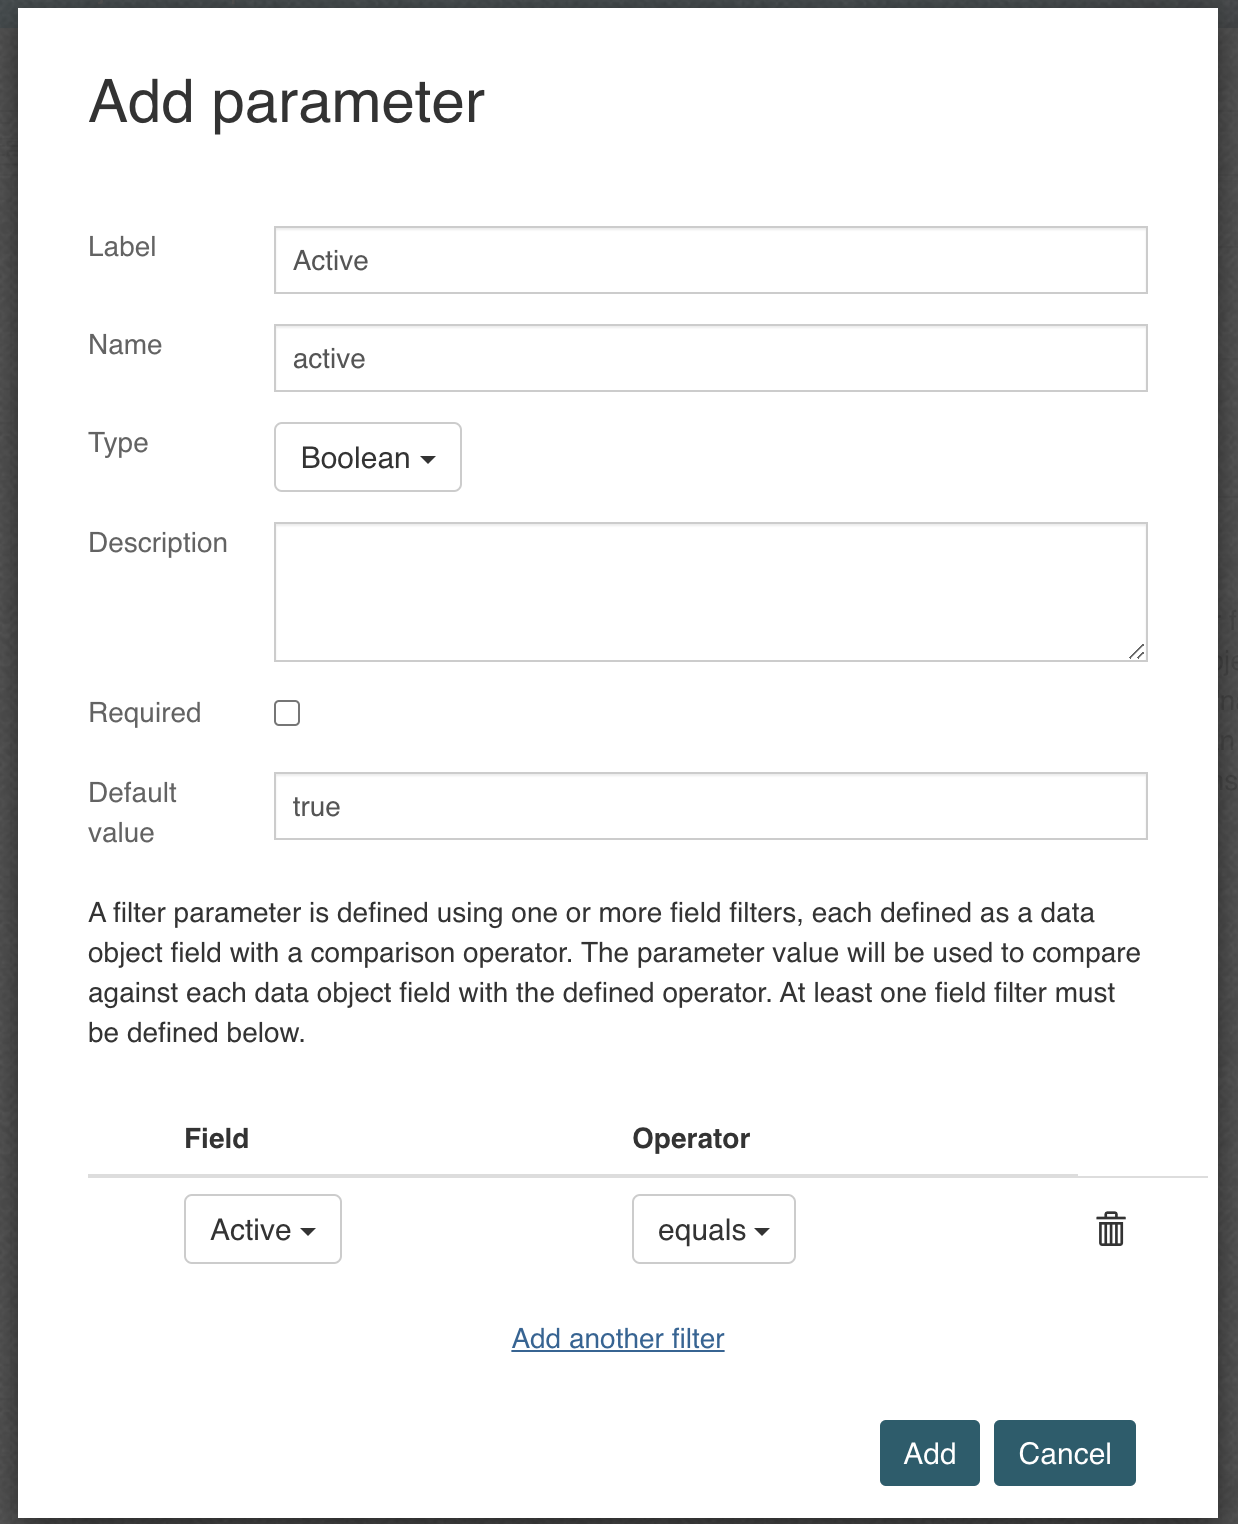Open the Boolean type dropdown

[x=367, y=457]
